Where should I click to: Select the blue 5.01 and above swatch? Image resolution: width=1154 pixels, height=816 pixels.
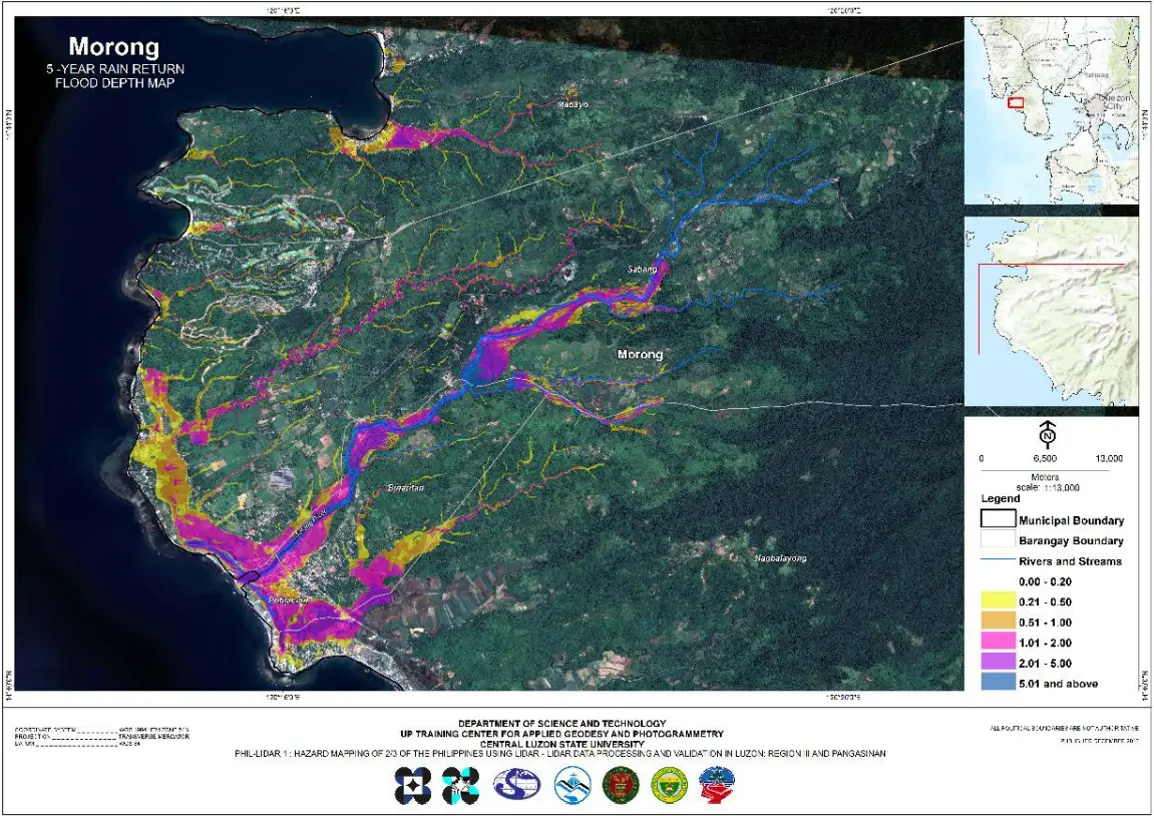click(x=995, y=684)
